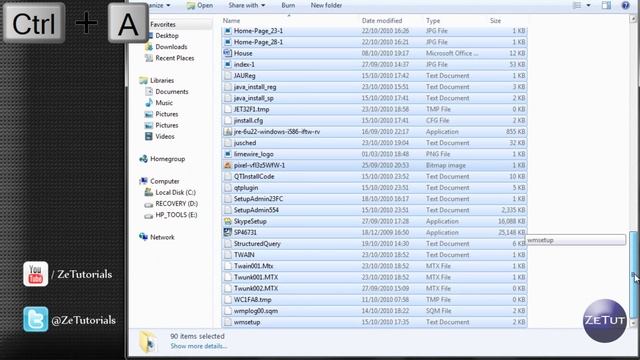This screenshot has width=640, height=360.
Task: Click the limewire_logo PNG file icon
Action: [x=228, y=154]
